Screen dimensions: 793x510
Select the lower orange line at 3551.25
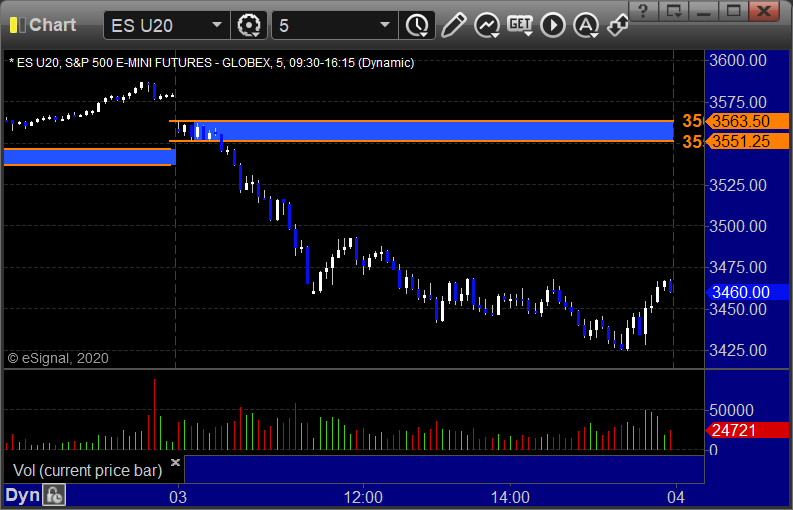[421, 141]
